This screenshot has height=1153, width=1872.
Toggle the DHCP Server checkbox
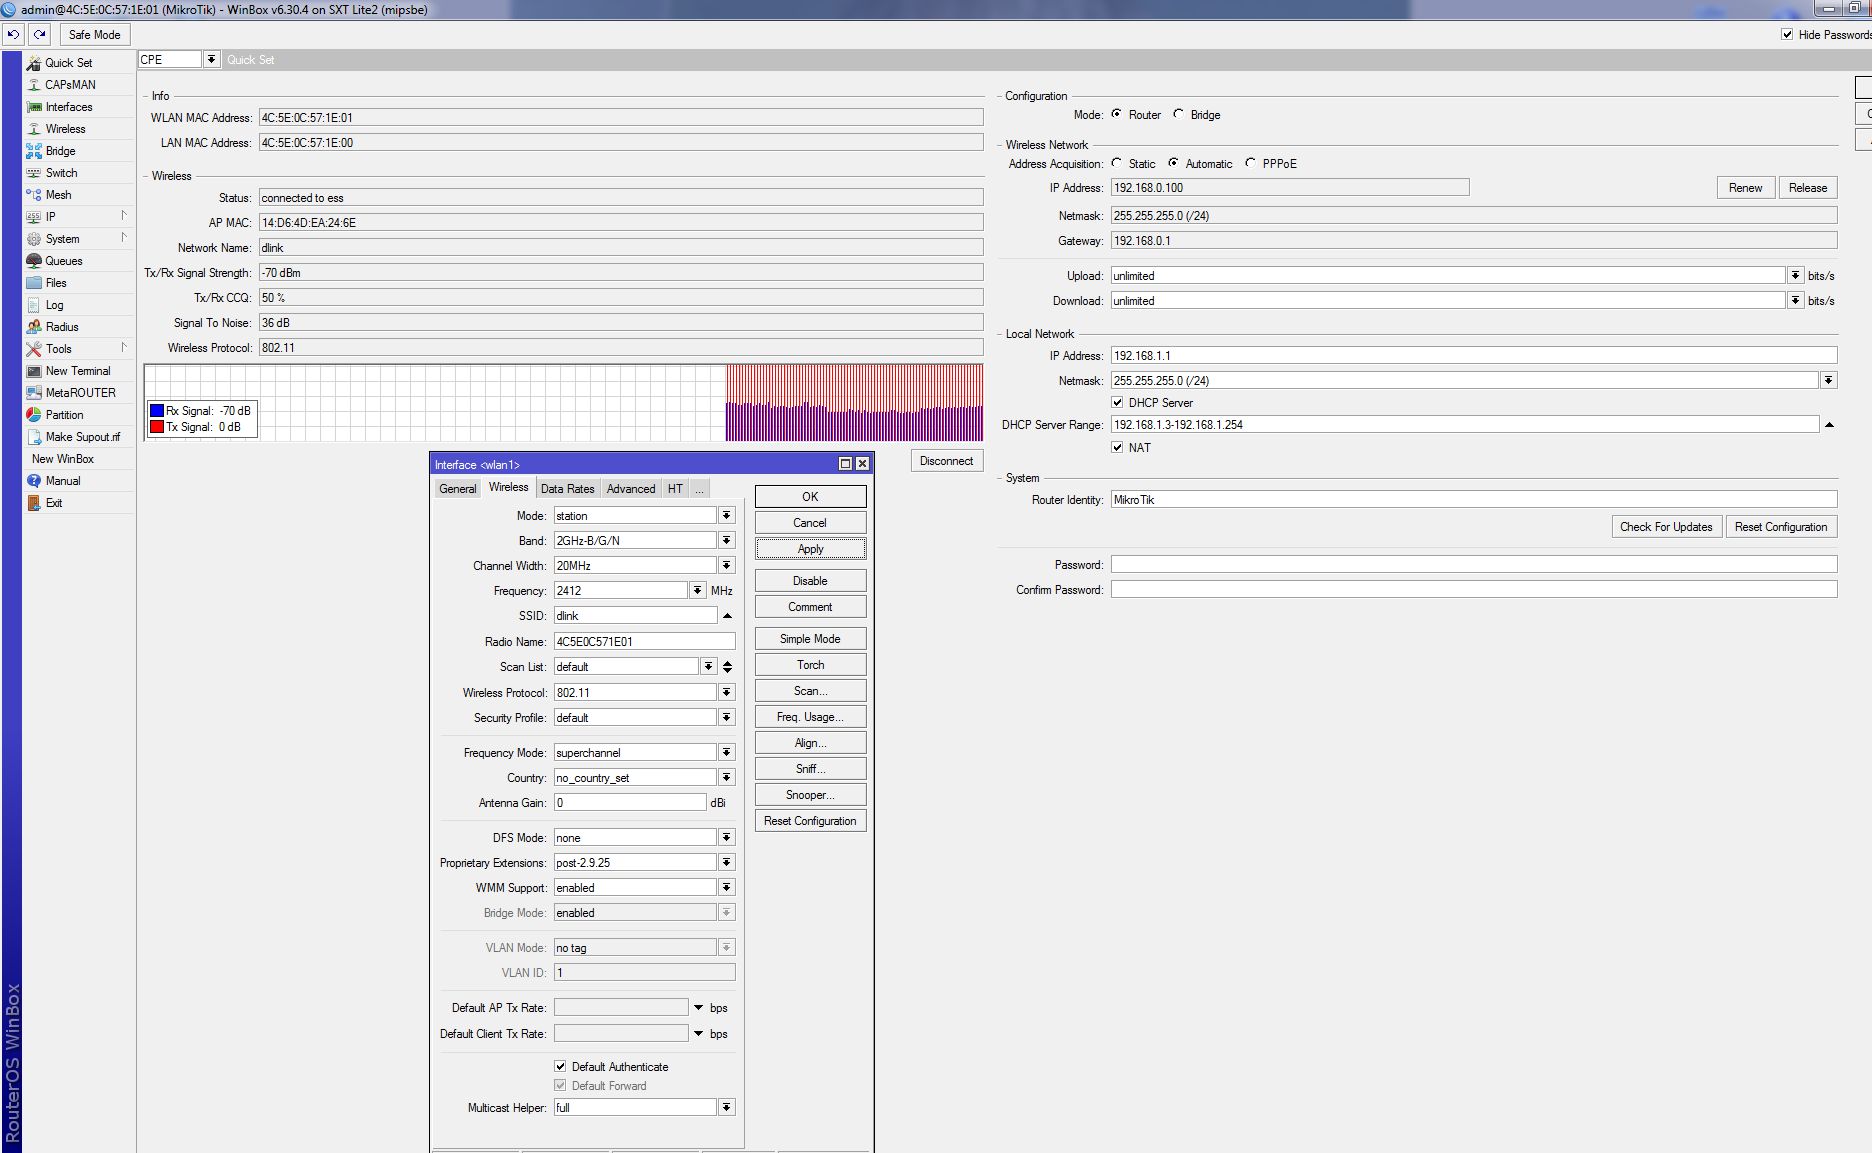coord(1117,403)
